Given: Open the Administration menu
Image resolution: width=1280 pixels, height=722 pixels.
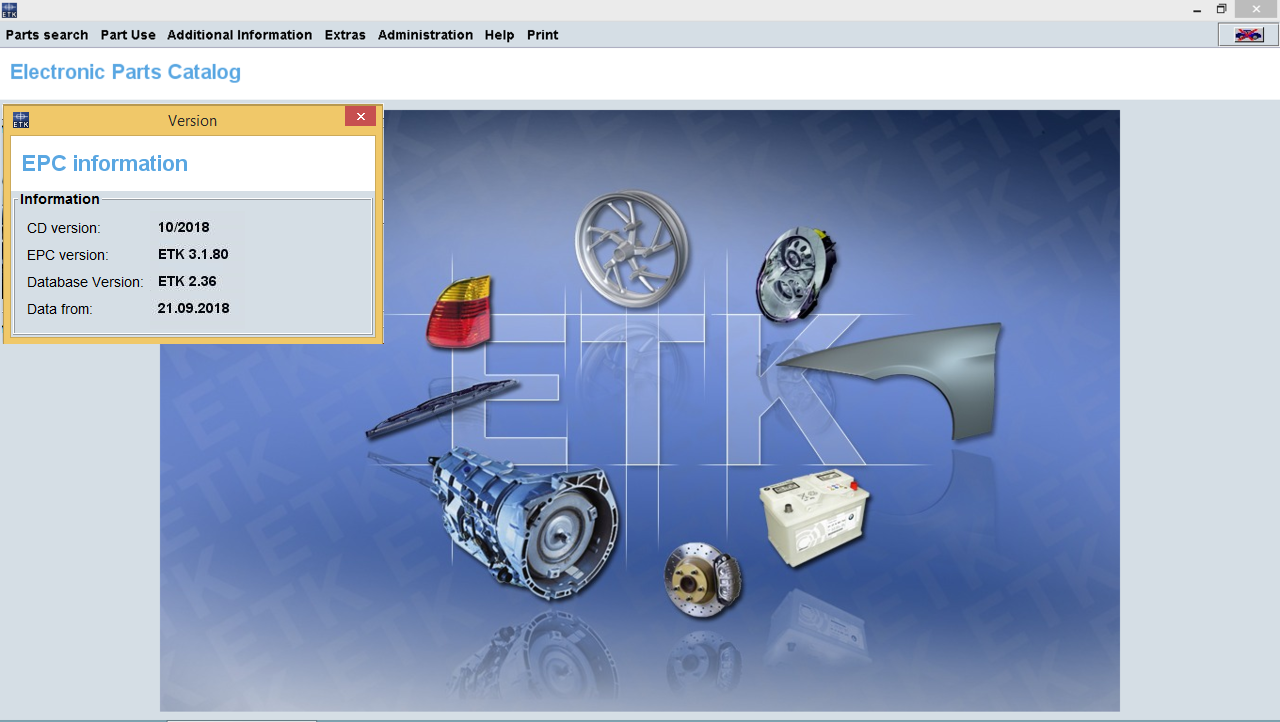Looking at the screenshot, I should pyautogui.click(x=425, y=35).
